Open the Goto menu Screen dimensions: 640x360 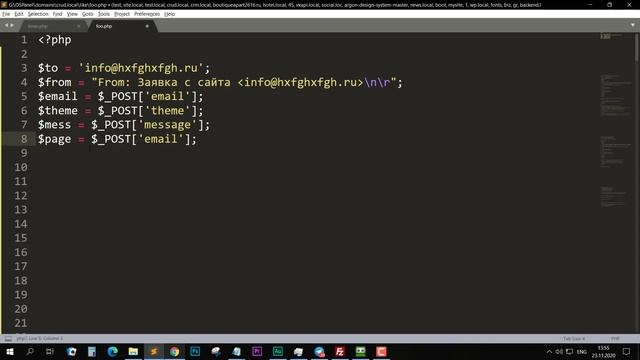point(87,14)
